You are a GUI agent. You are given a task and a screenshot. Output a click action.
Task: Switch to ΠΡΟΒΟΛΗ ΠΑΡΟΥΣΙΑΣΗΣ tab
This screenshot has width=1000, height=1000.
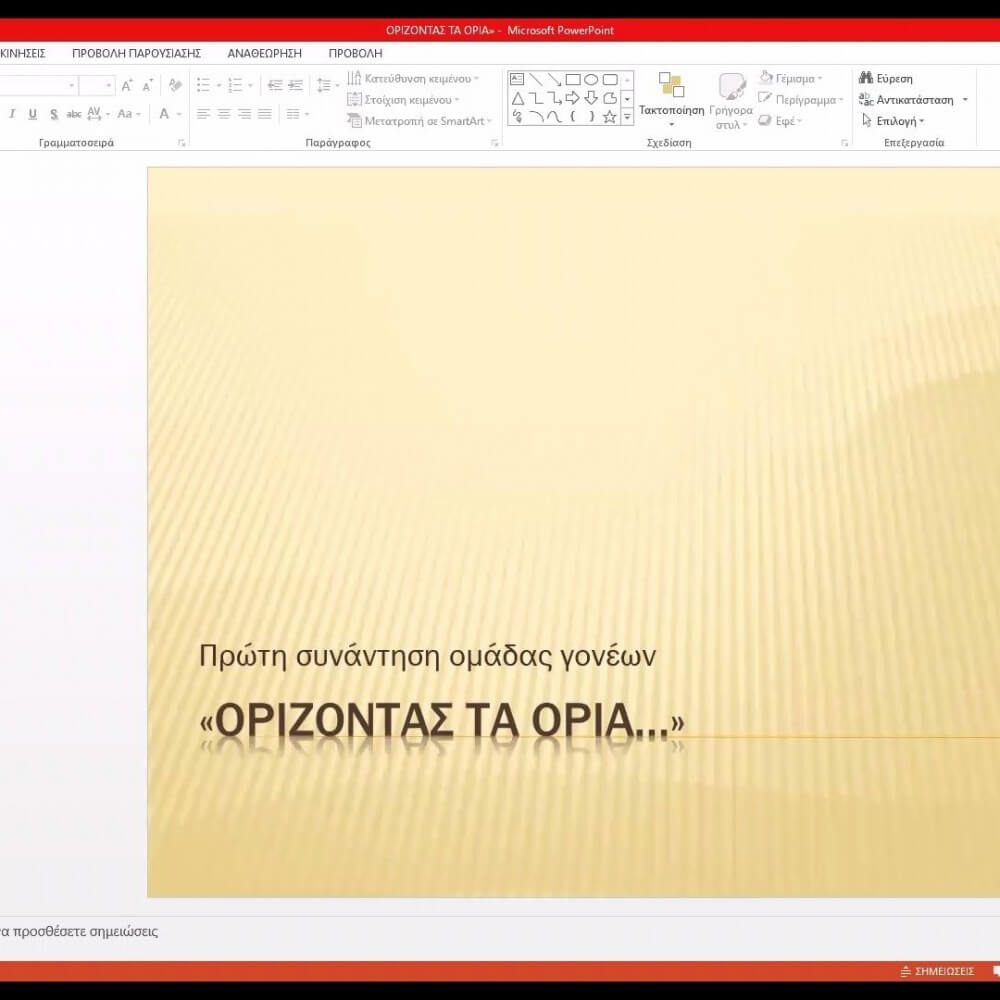(136, 53)
